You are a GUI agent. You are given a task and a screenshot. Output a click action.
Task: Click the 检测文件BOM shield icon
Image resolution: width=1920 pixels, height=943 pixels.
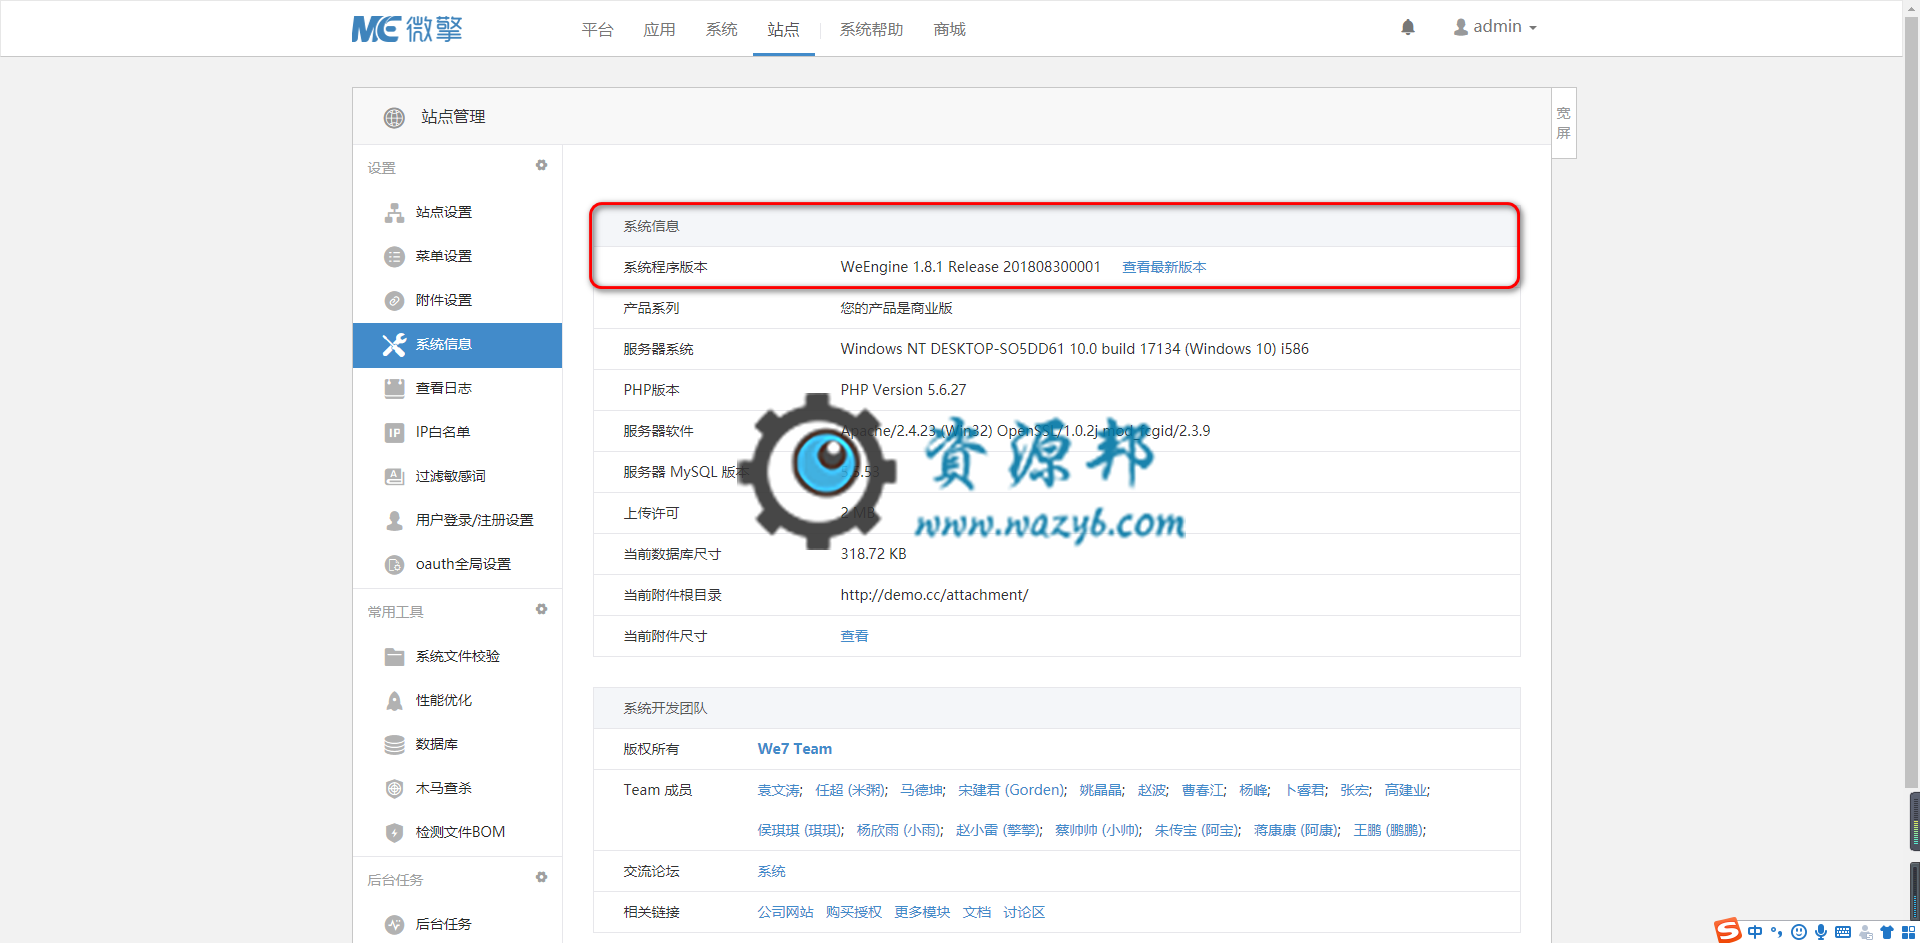coord(395,833)
